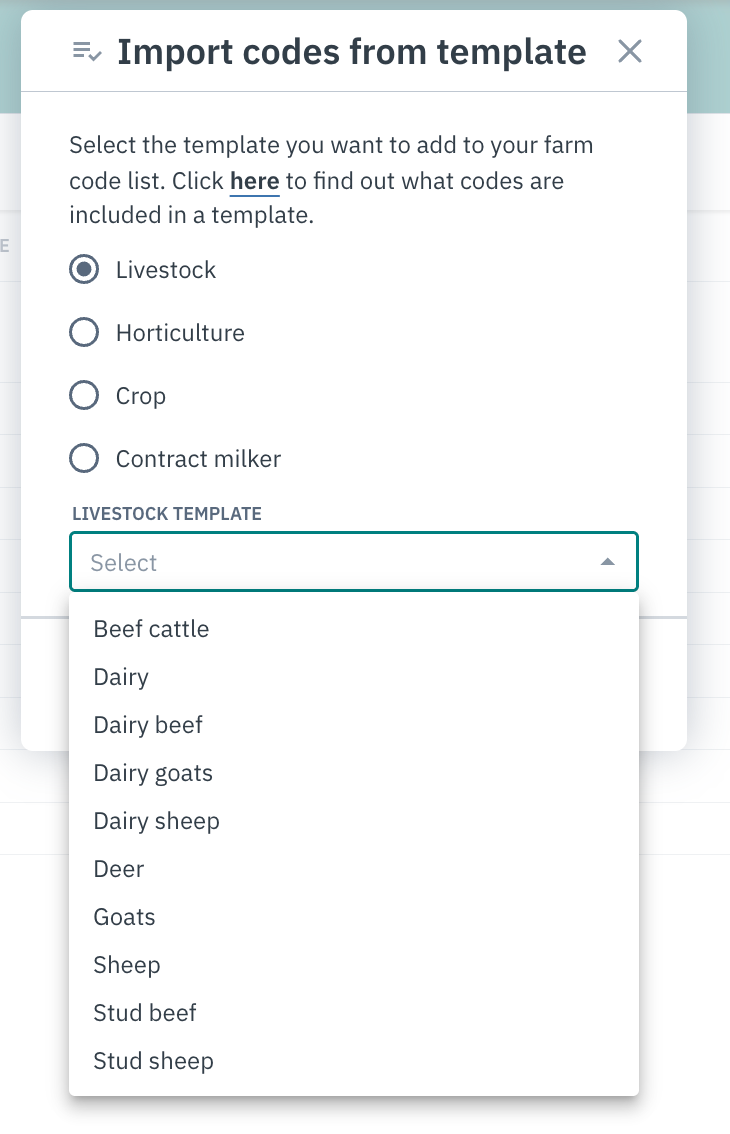Select the Livestock radio button
Viewport: 730px width, 1134px height.
pos(84,270)
